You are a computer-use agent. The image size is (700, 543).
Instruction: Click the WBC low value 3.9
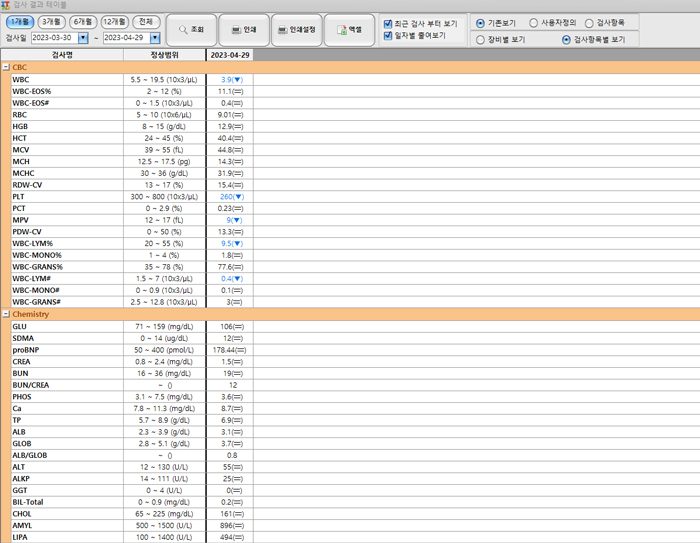(x=232, y=80)
